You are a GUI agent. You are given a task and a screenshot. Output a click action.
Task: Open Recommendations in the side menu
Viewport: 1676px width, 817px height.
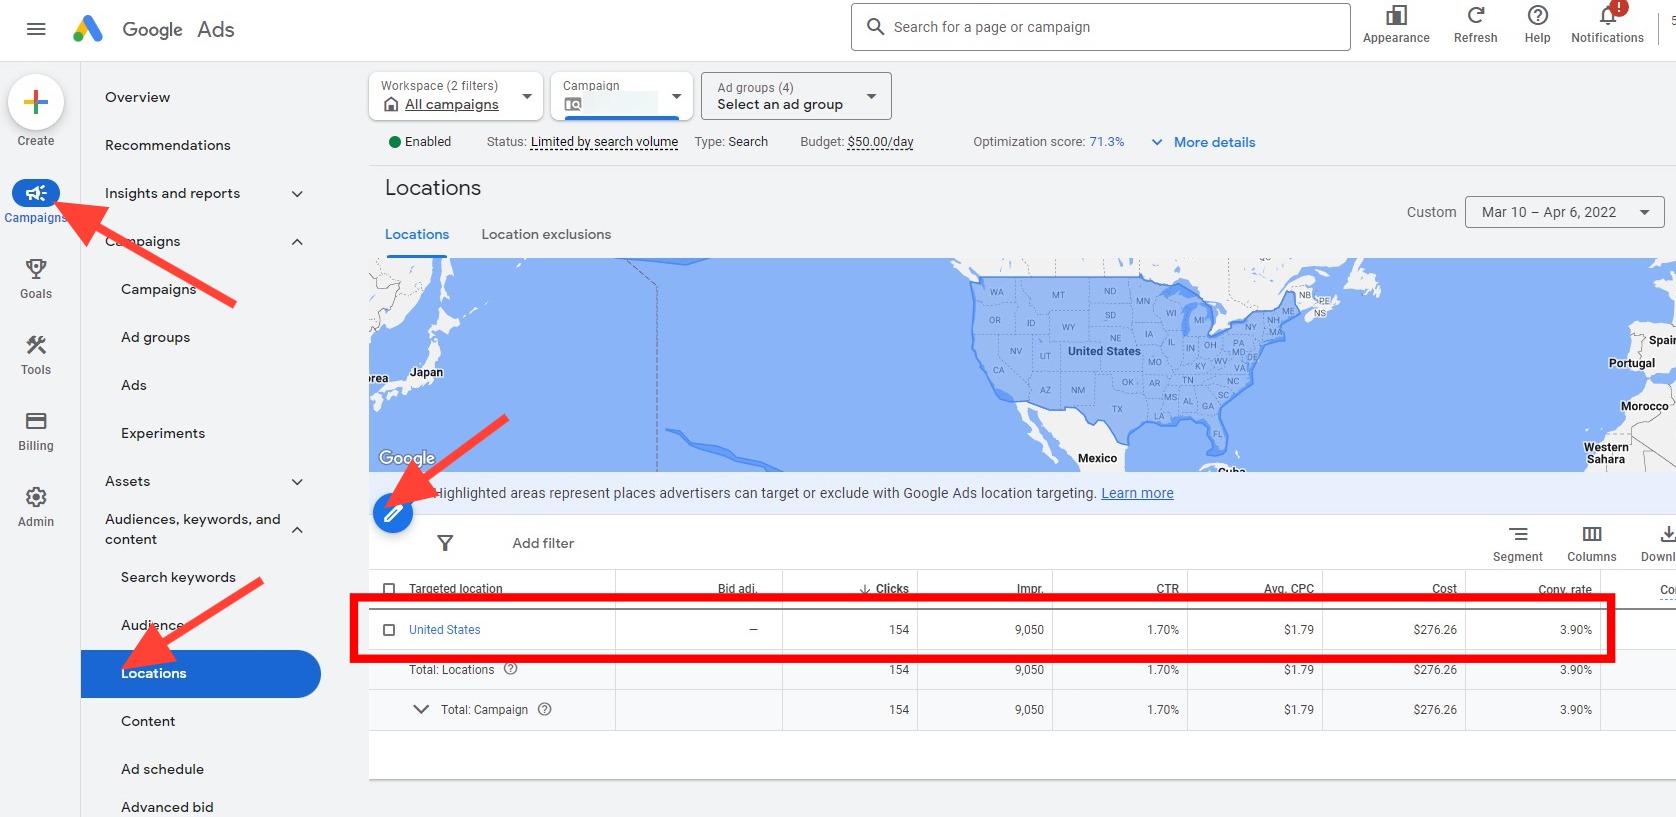[168, 145]
